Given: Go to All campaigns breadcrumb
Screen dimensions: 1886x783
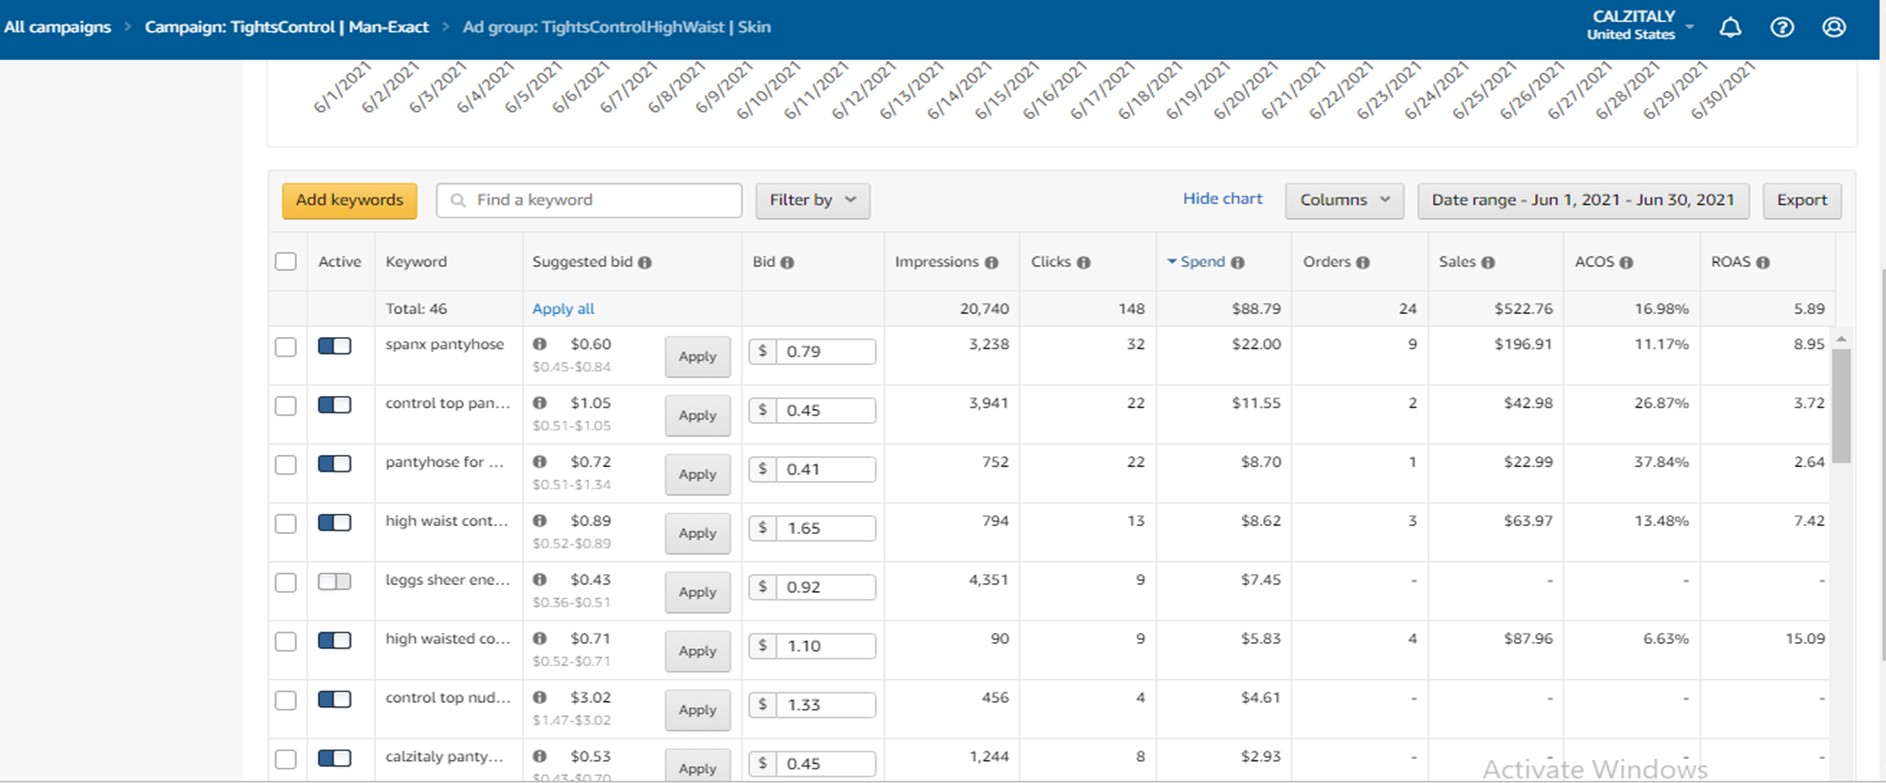Looking at the screenshot, I should (x=58, y=27).
